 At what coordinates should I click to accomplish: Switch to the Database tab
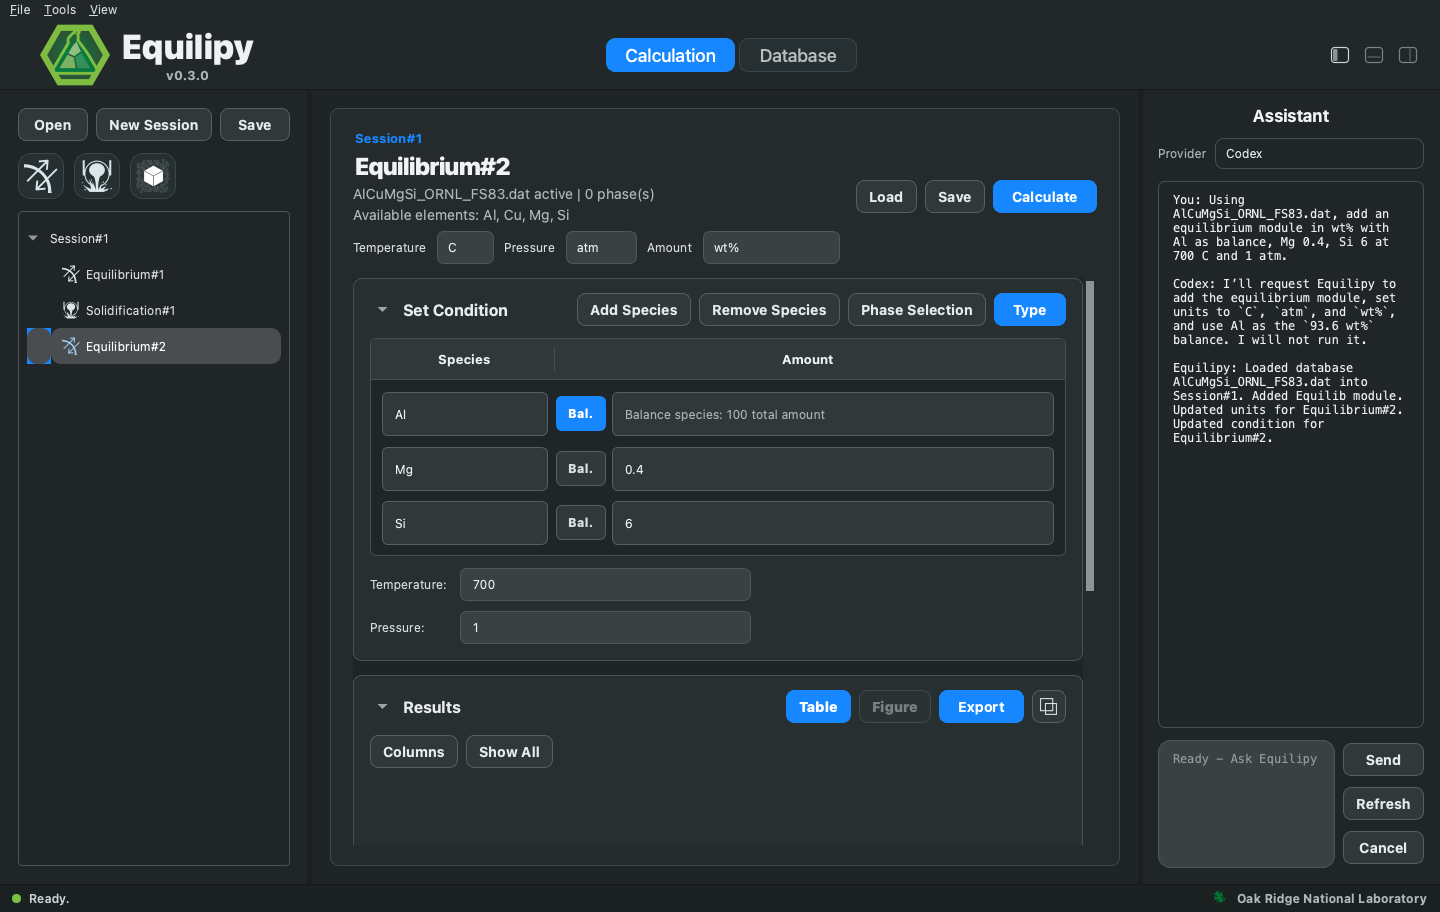[798, 55]
